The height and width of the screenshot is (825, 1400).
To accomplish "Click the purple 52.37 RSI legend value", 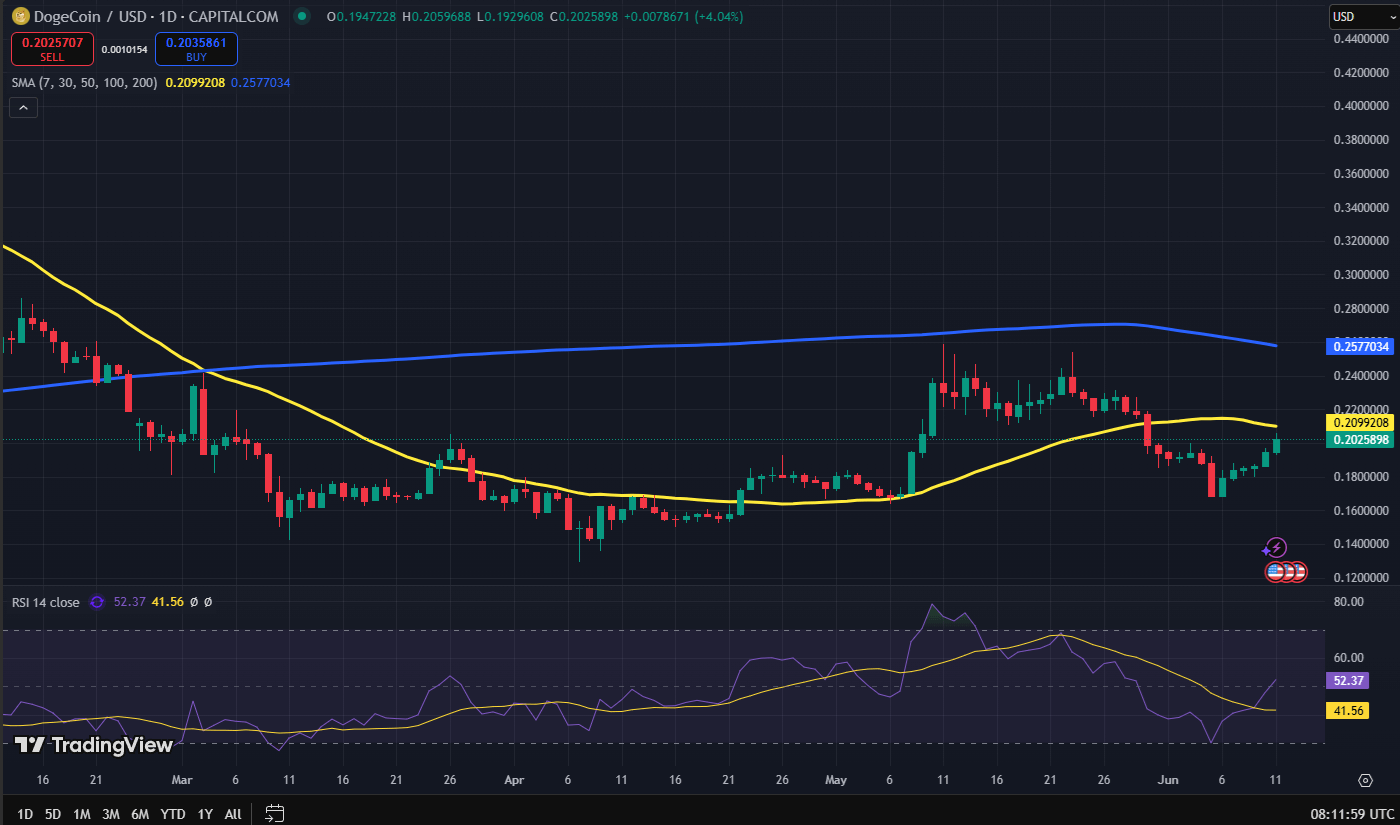I will (129, 602).
